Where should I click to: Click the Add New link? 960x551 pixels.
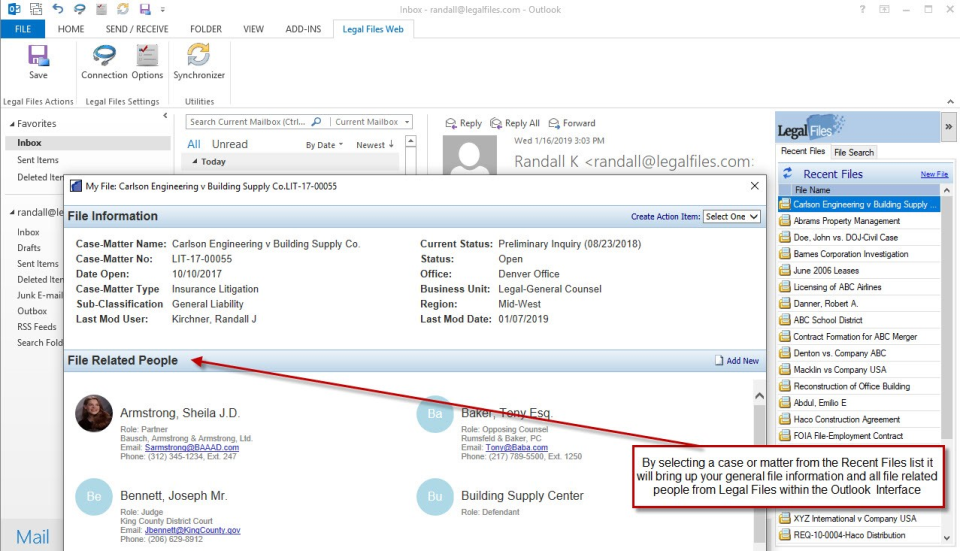pyautogui.click(x=743, y=361)
